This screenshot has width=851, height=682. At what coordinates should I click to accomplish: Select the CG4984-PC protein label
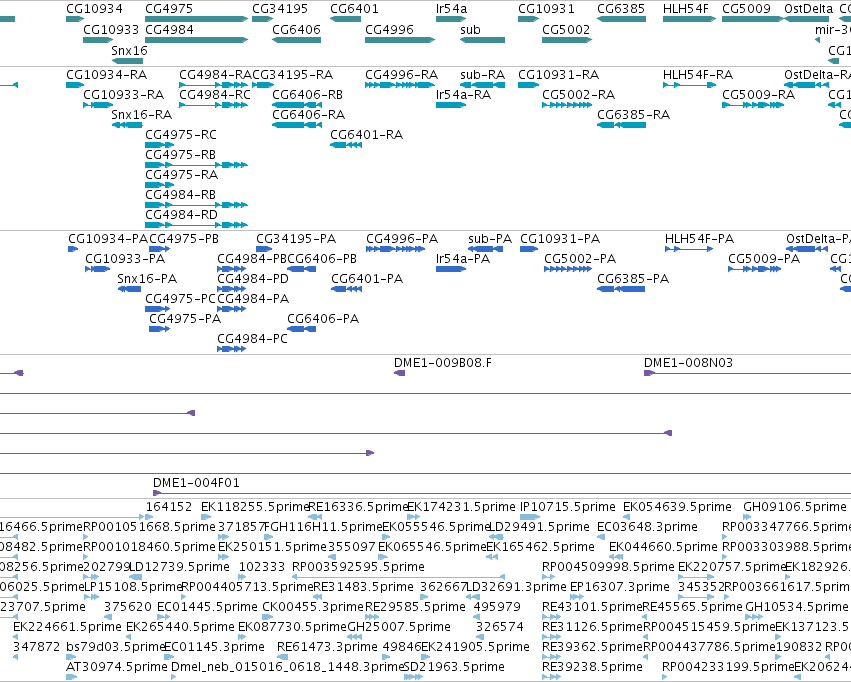coord(252,339)
